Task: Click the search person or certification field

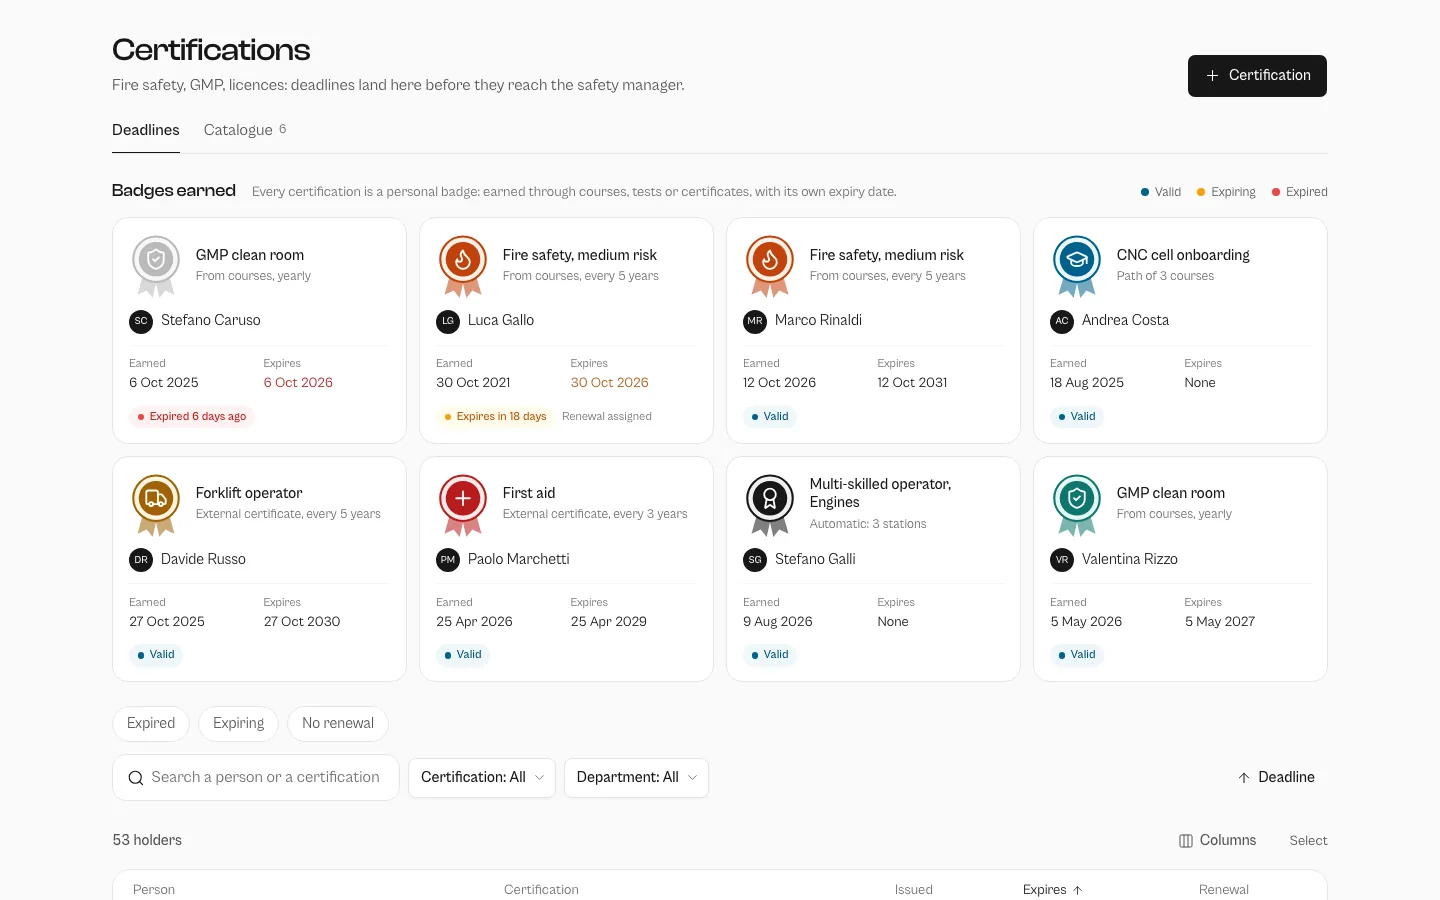Action: [256, 778]
